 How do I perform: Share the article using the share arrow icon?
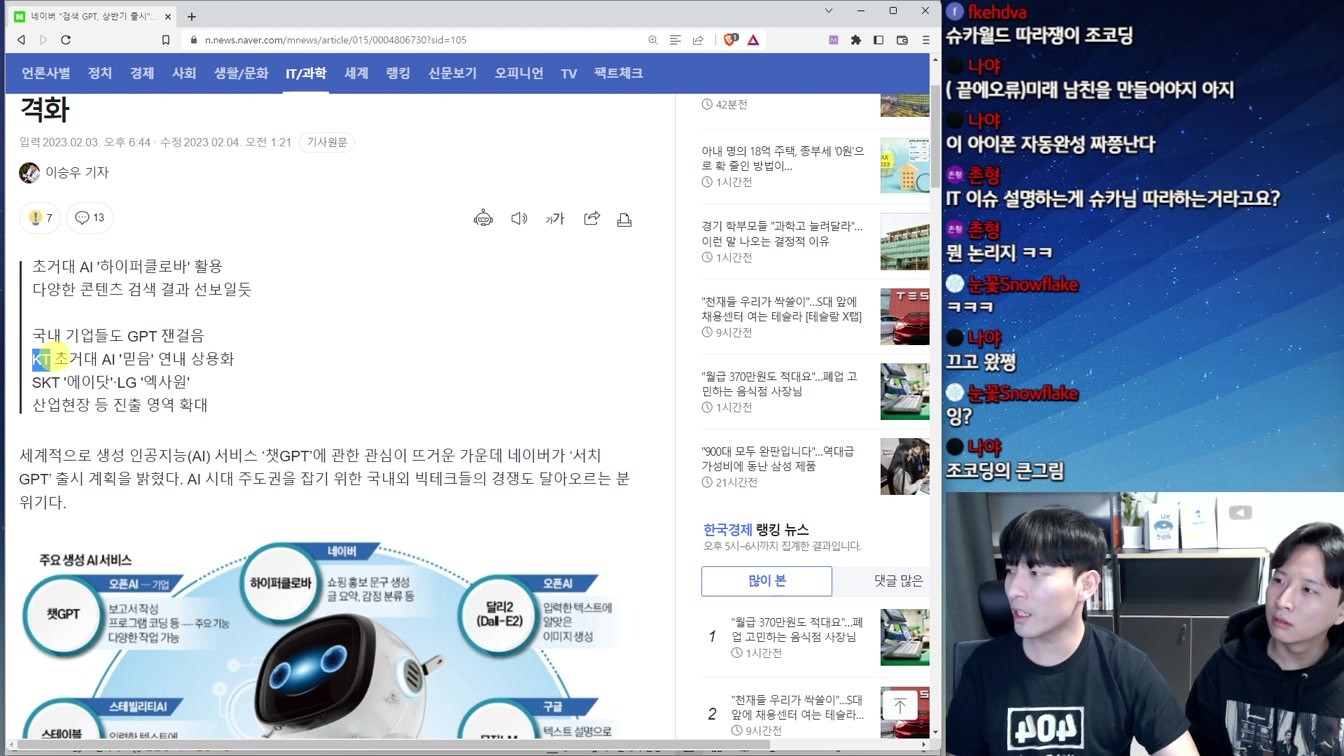pos(592,218)
